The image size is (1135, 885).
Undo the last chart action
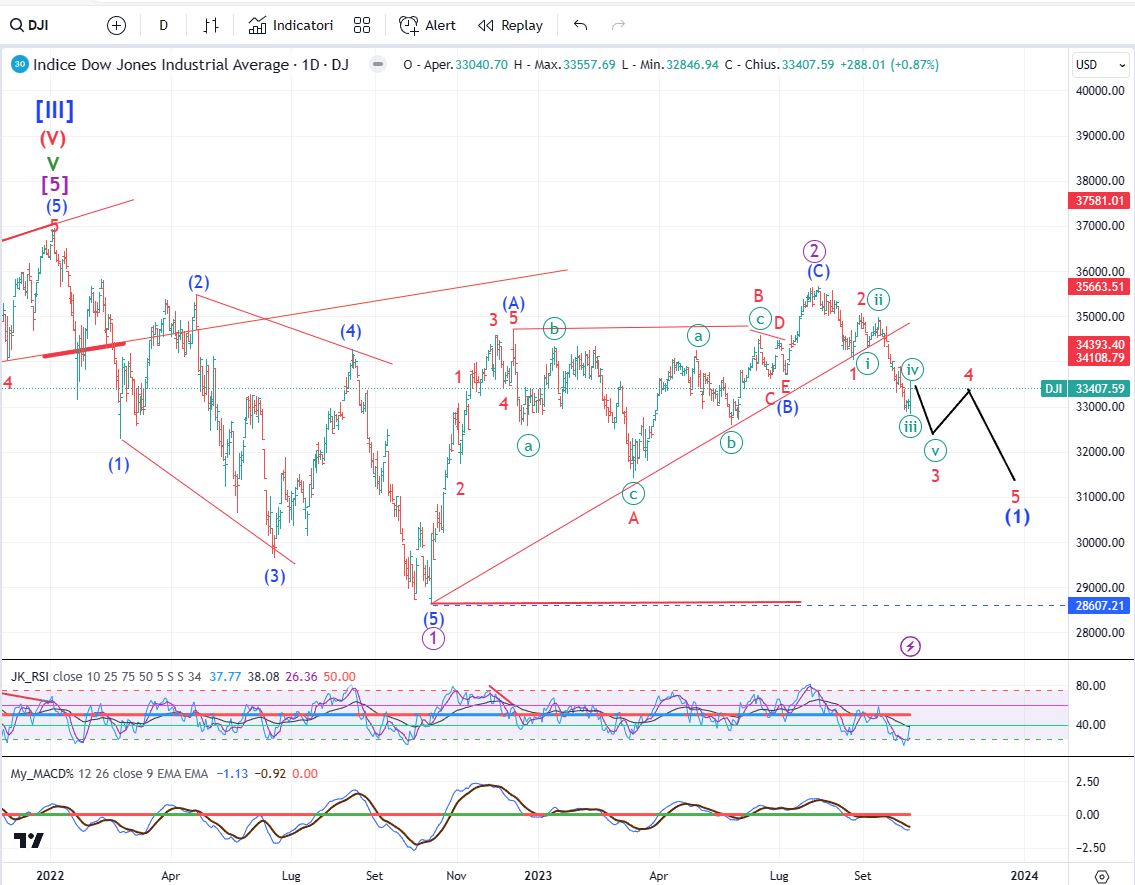(x=580, y=25)
